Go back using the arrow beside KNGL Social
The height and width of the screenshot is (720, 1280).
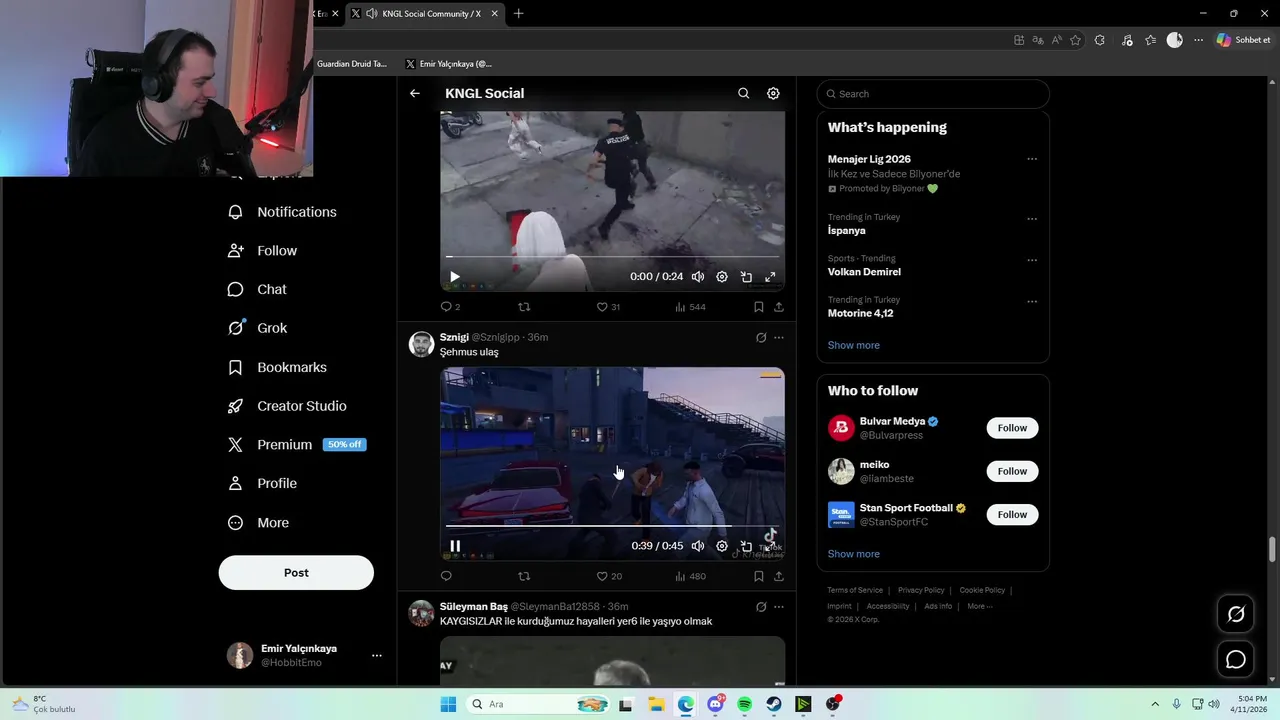click(x=415, y=93)
